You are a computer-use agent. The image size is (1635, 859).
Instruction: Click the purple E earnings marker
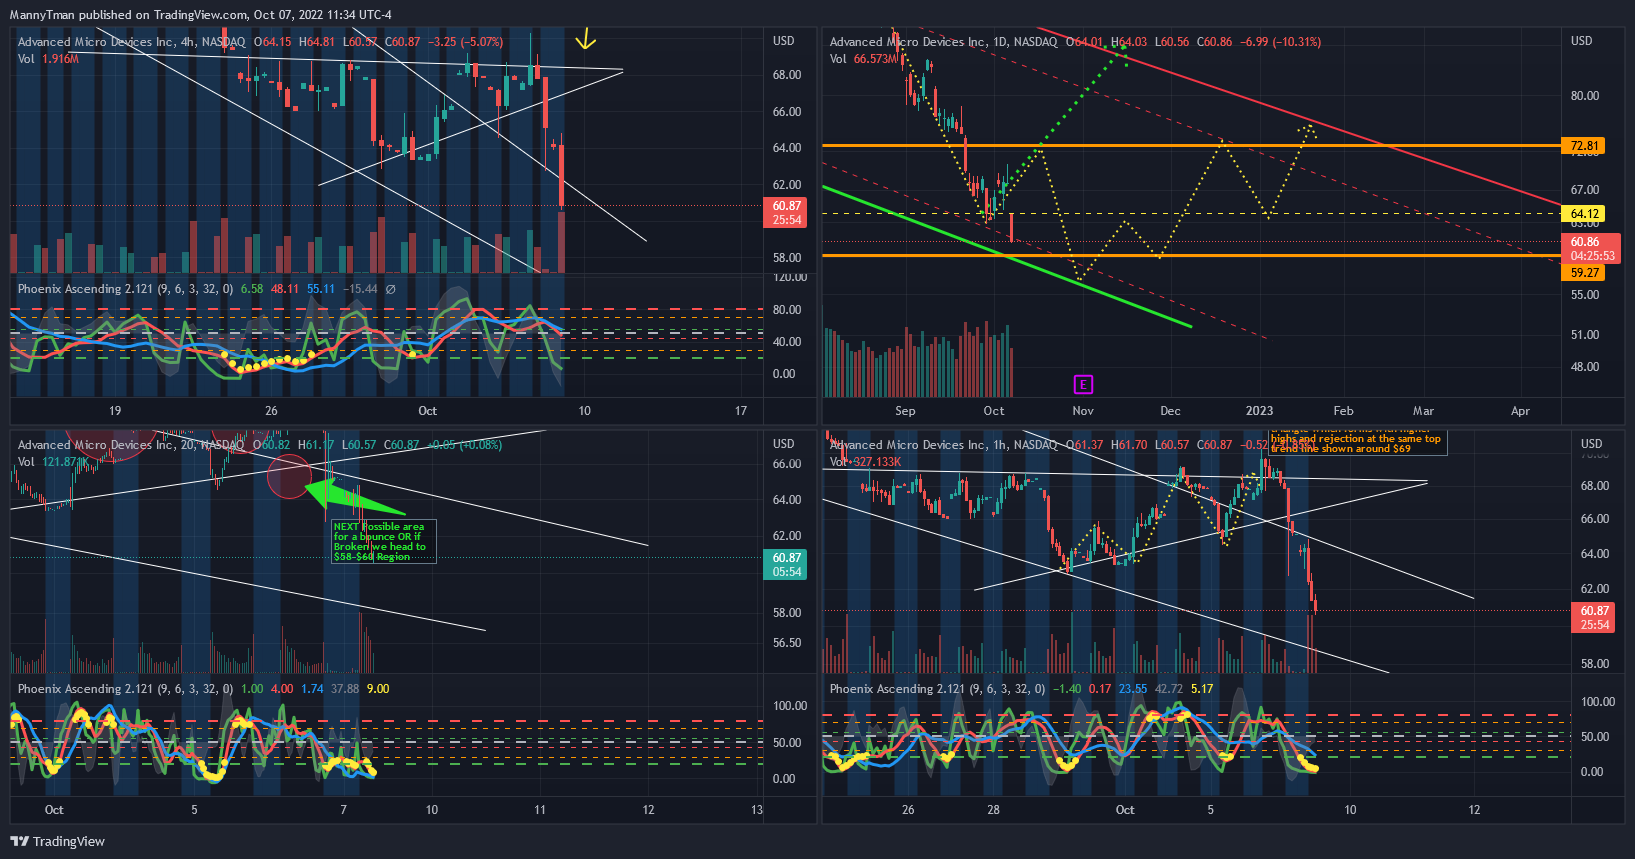coord(1083,384)
